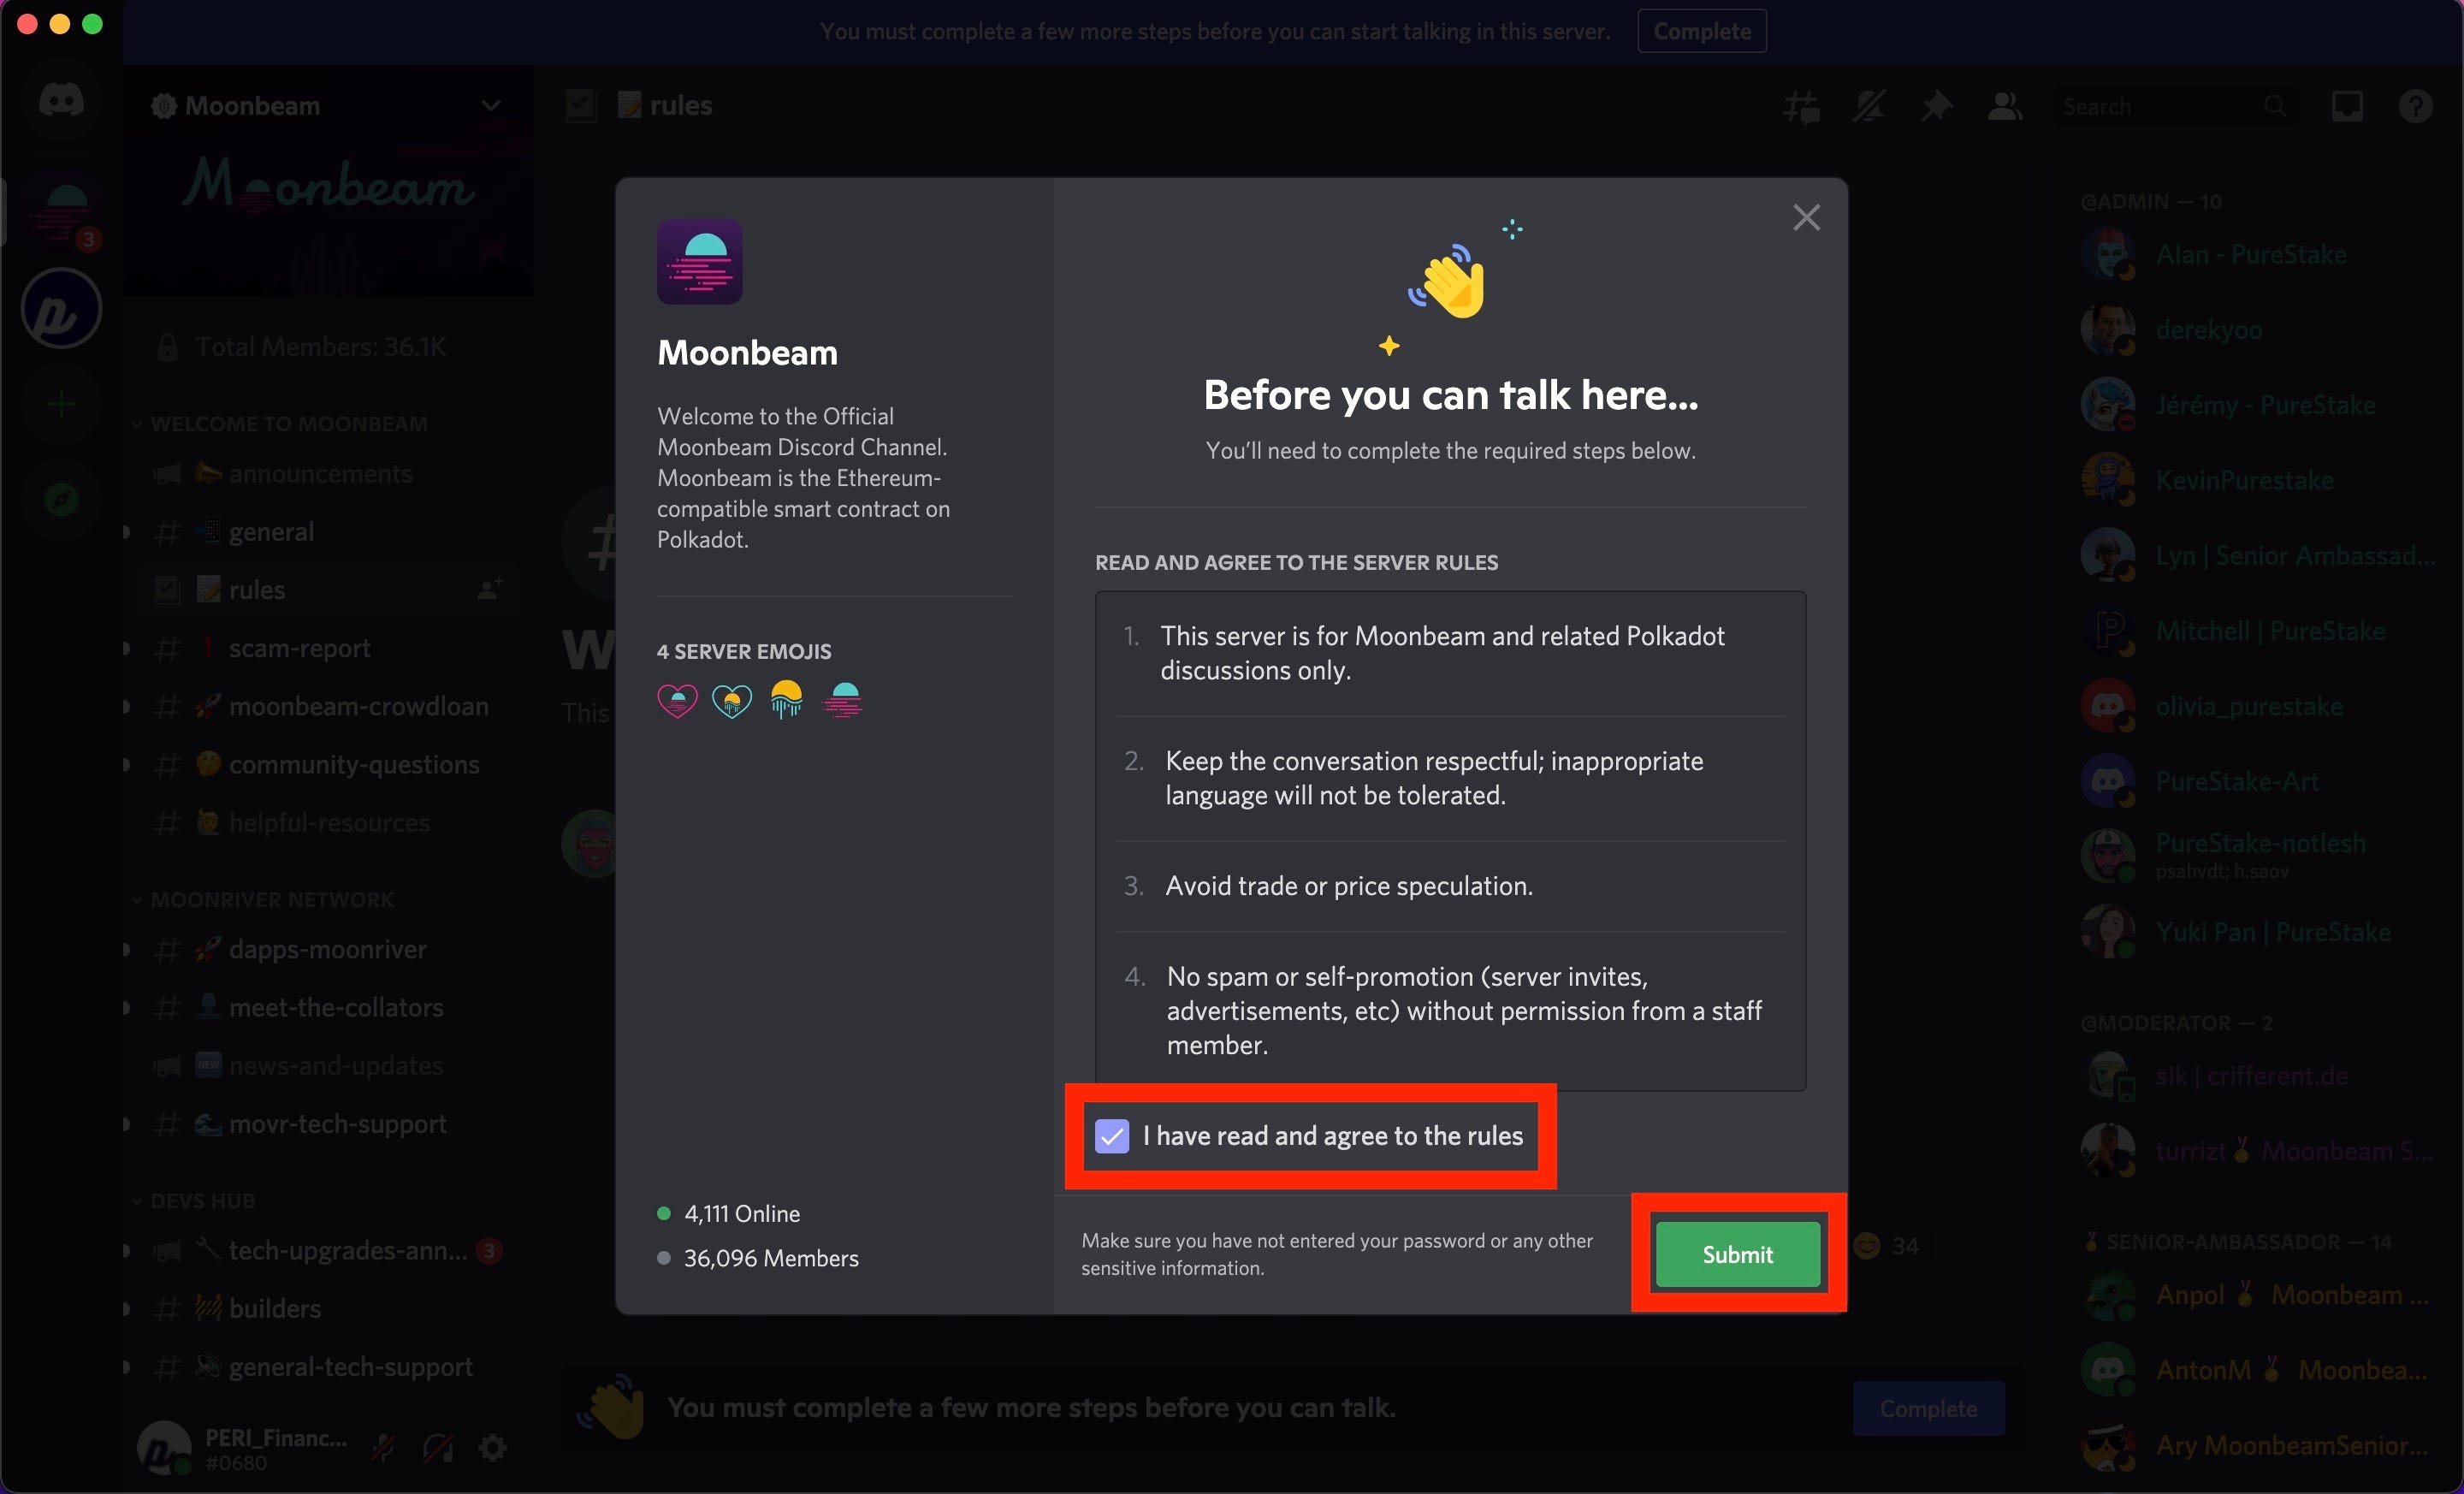Click Total Members: 36.1K locked channel
This screenshot has width=2464, height=1494.
[x=328, y=347]
